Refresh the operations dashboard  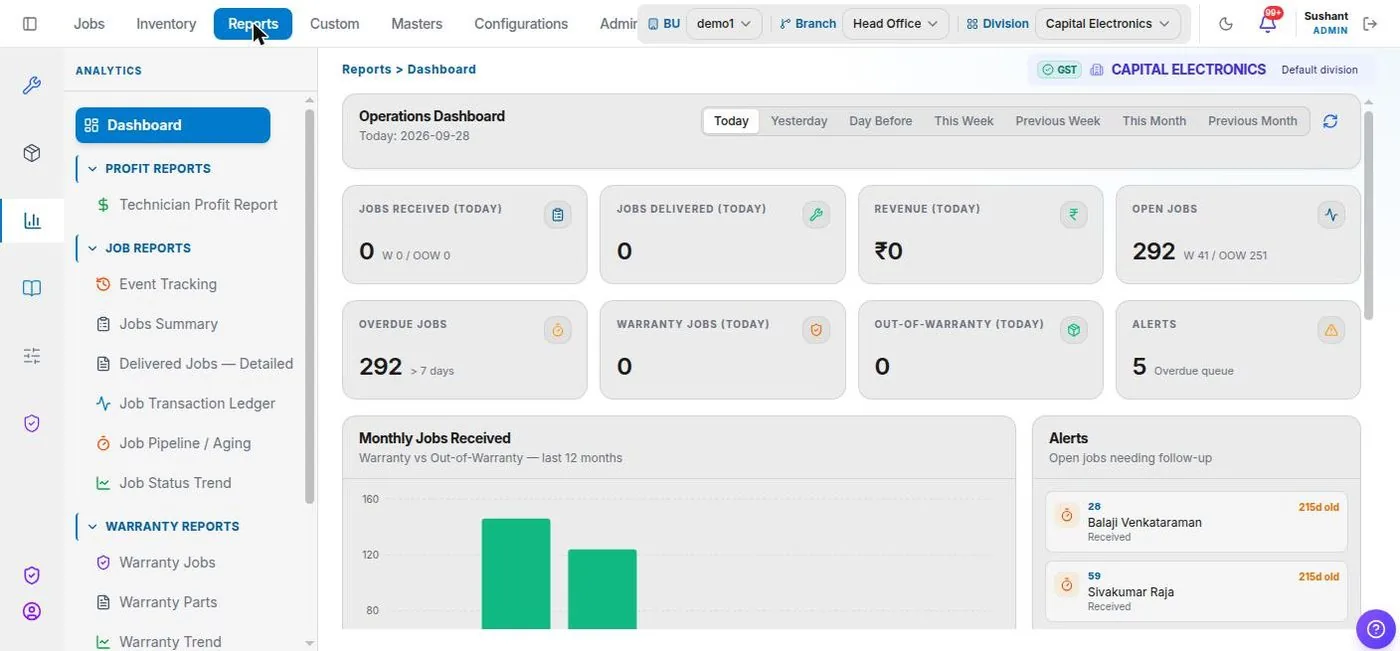coord(1330,121)
